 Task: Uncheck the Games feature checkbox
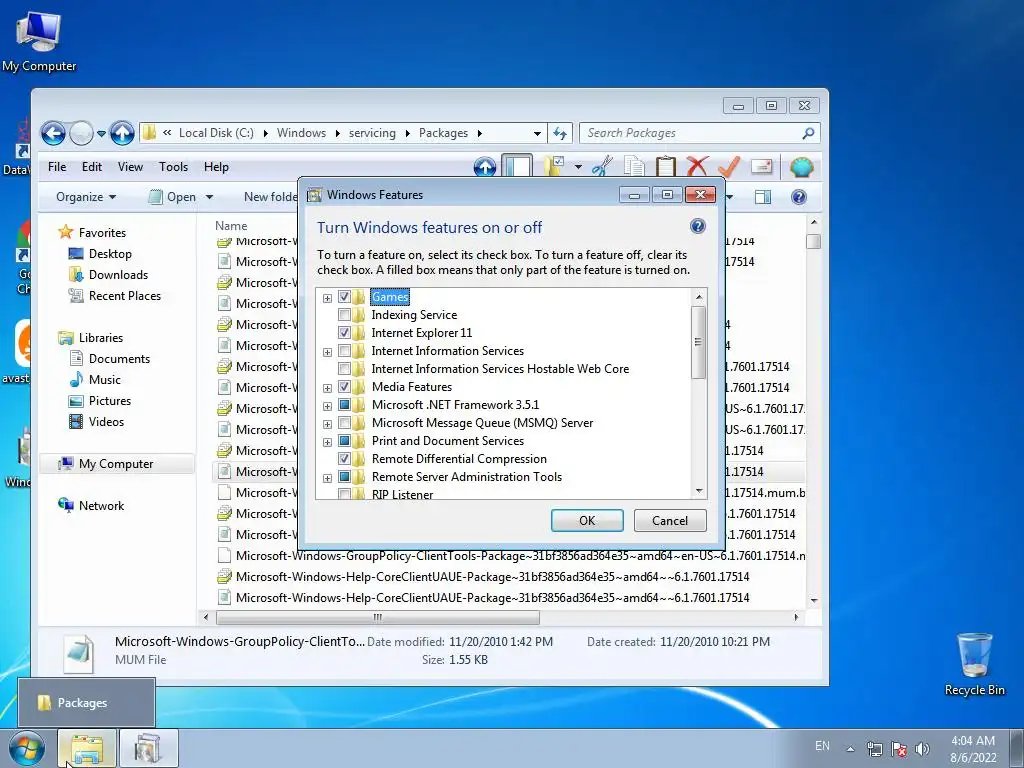click(344, 297)
